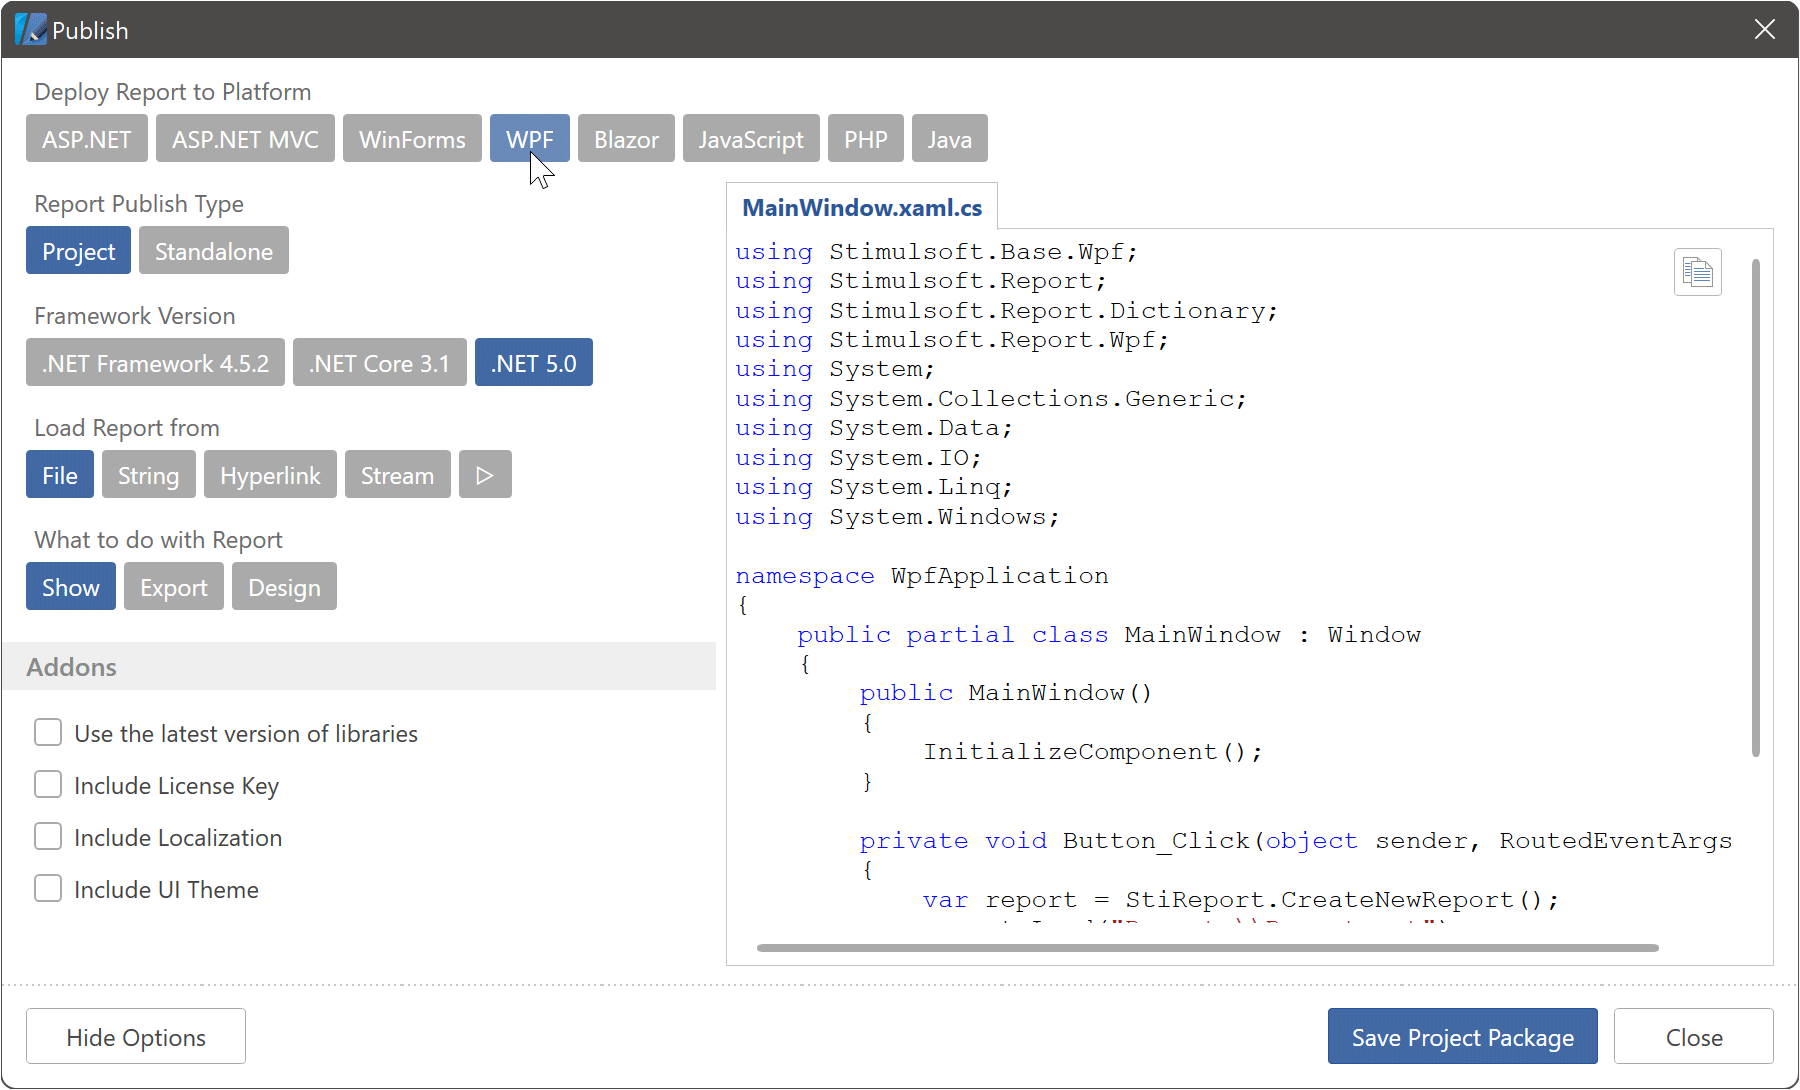Select Show report action
The image size is (1800, 1090).
[71, 587]
